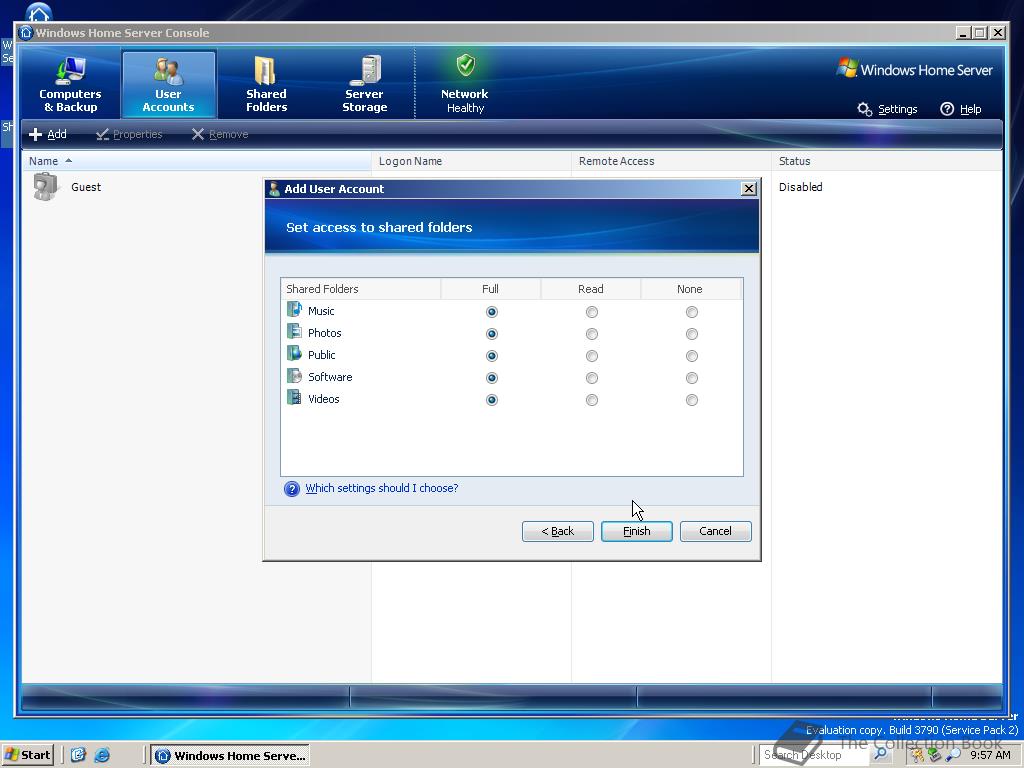Click the Public shared folder icon
Image resolution: width=1024 pixels, height=768 pixels.
295,353
